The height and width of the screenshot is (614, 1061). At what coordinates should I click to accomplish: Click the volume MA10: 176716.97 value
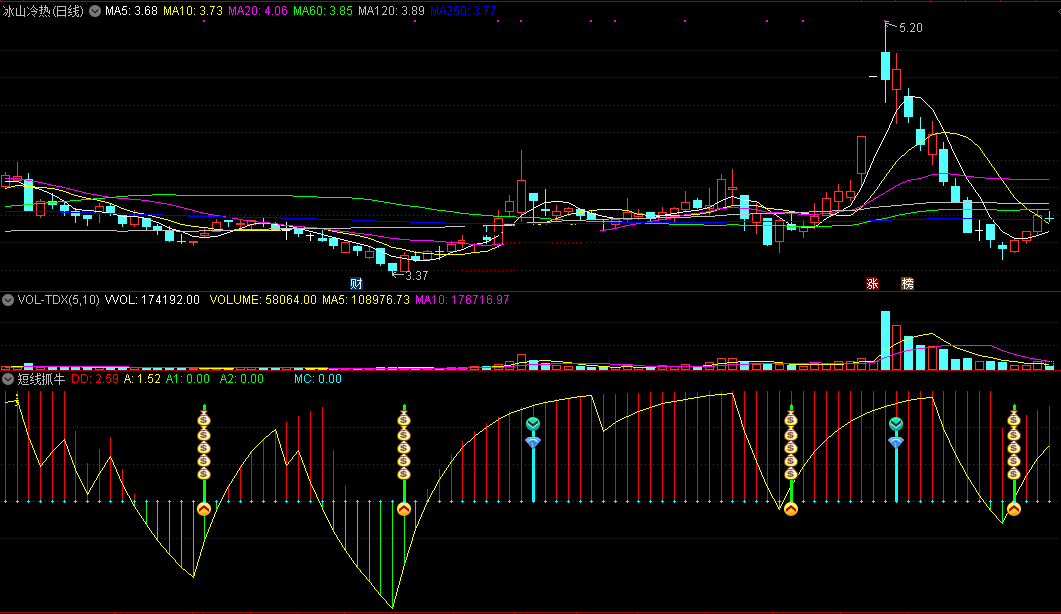click(x=462, y=300)
